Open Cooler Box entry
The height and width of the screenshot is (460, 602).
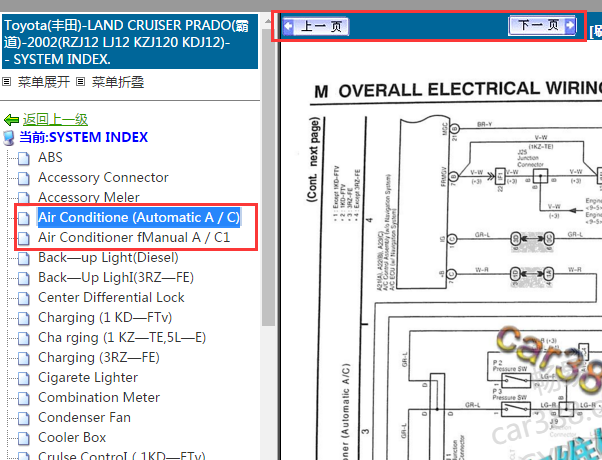point(72,437)
